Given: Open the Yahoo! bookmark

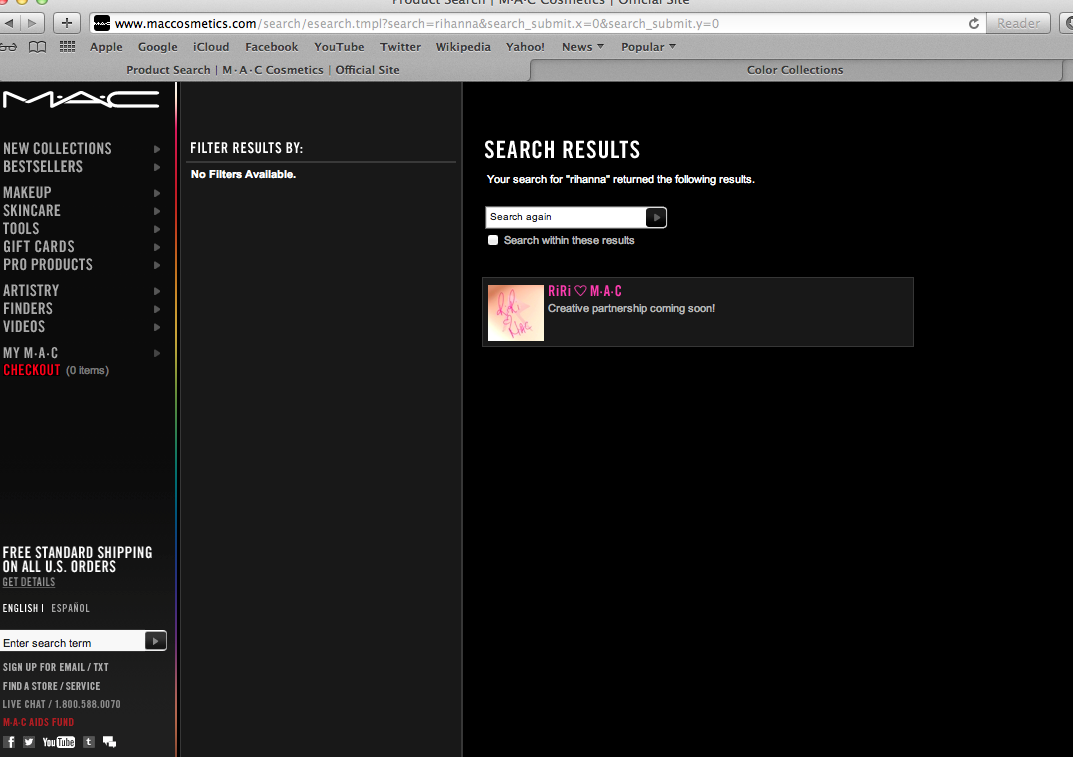Looking at the screenshot, I should click(x=526, y=47).
